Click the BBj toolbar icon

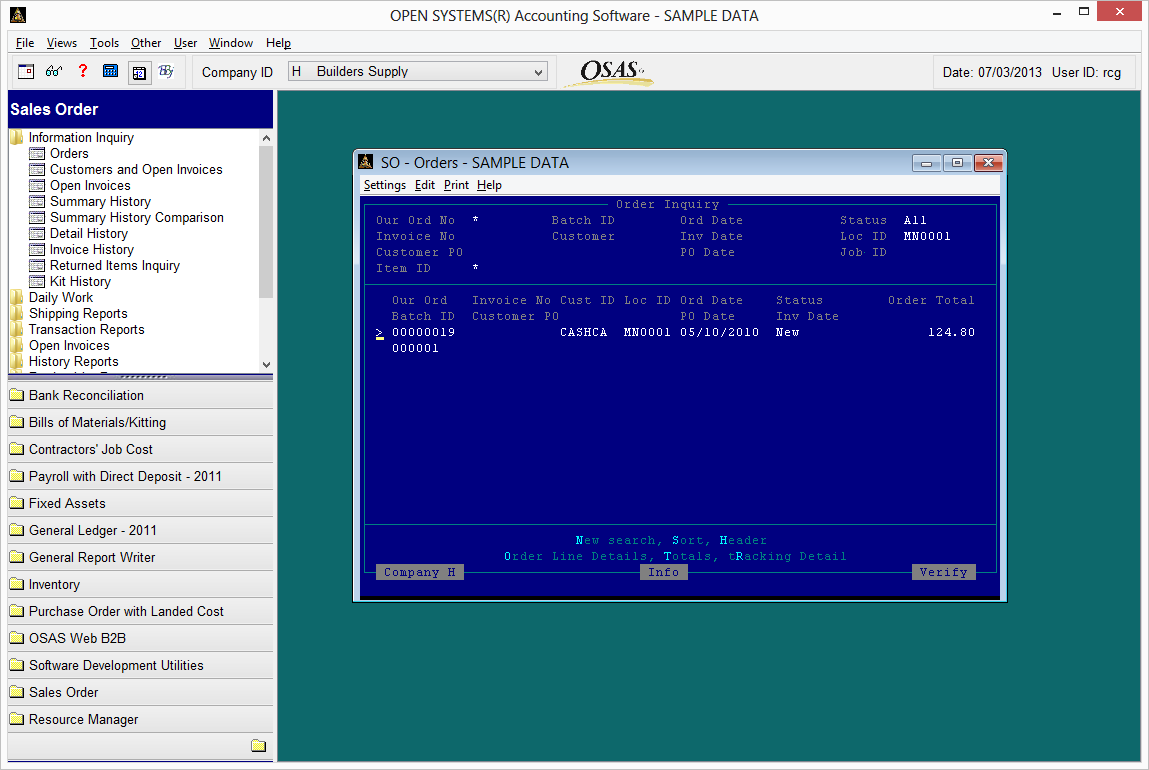click(x=166, y=71)
